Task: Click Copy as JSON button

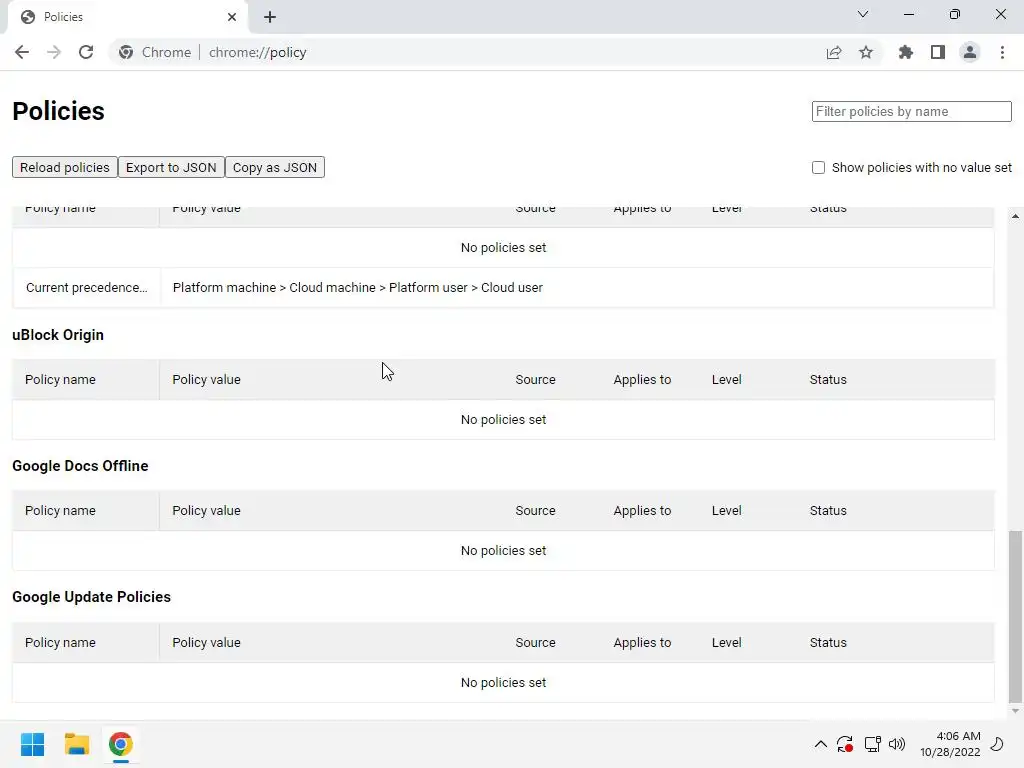Action: 275,167
